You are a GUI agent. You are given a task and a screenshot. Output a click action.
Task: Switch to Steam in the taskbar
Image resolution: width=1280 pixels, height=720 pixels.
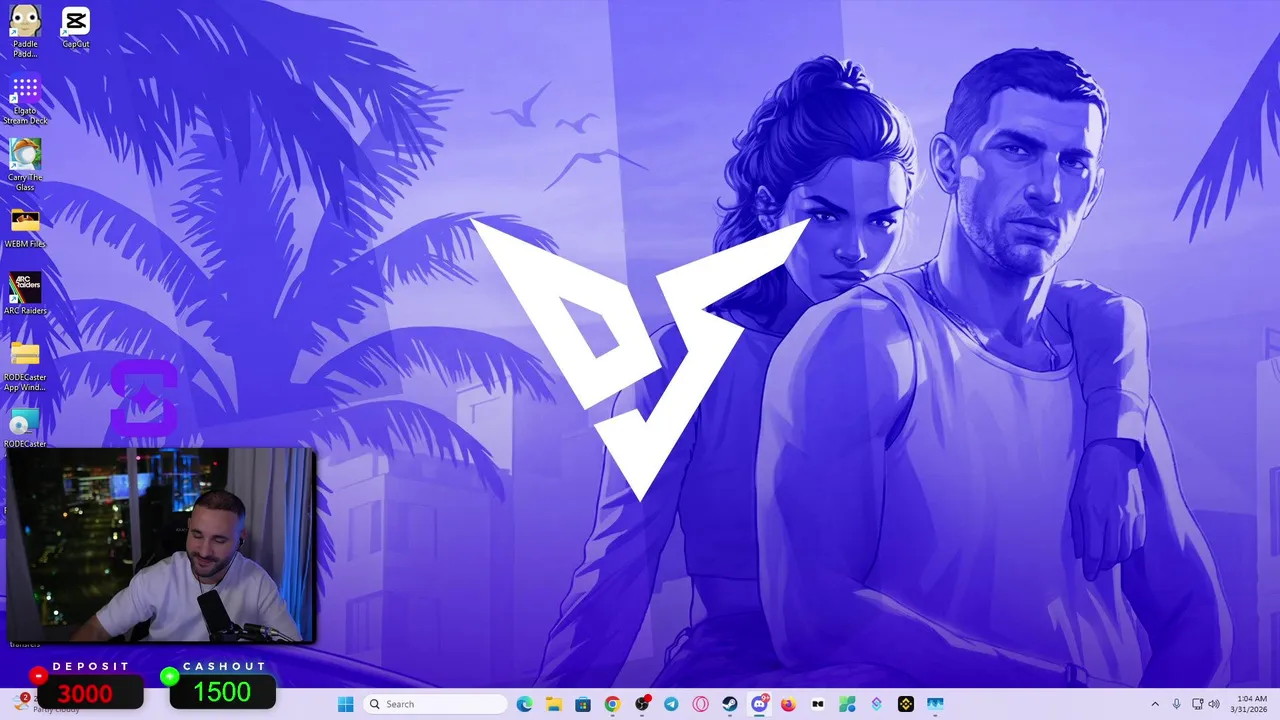pos(730,704)
